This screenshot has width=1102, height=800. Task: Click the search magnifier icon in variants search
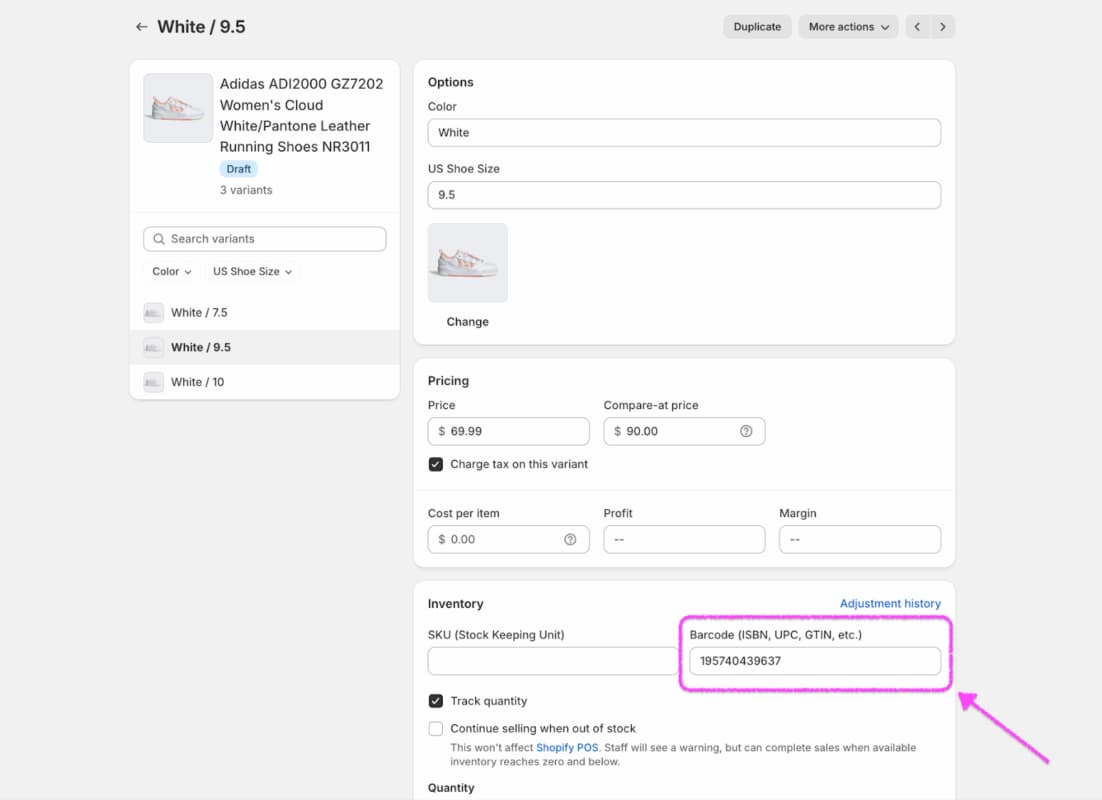[159, 239]
